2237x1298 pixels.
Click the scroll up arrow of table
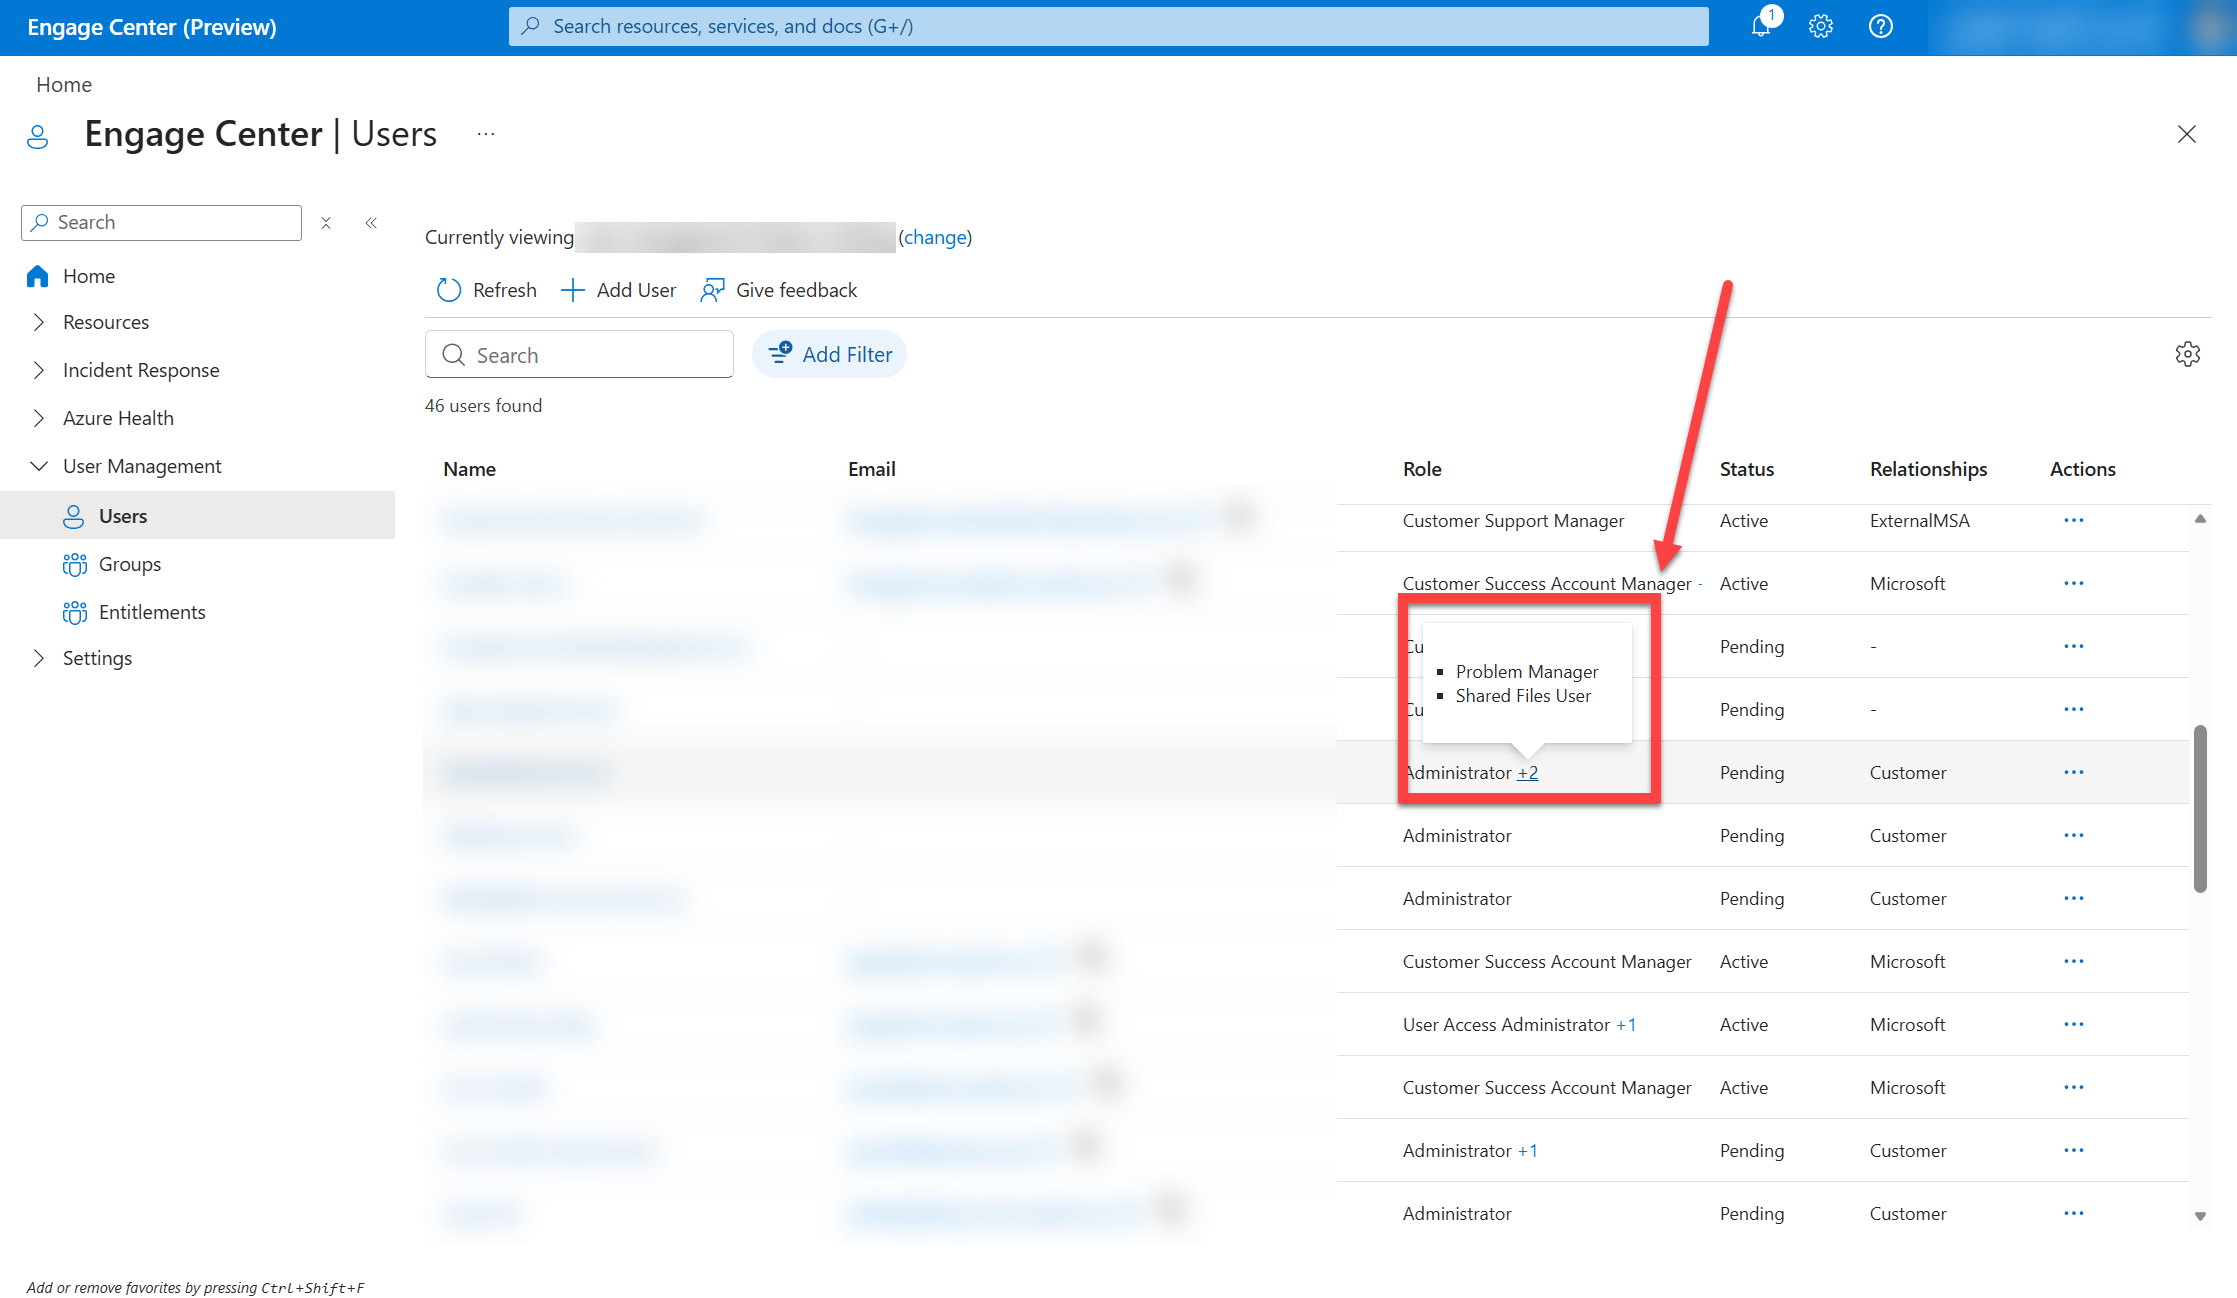click(x=2200, y=519)
